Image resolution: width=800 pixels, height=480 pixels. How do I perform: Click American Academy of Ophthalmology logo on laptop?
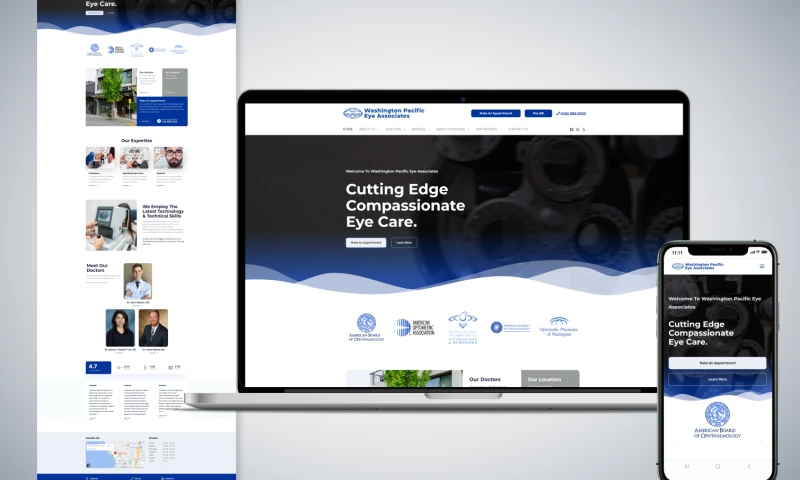click(x=510, y=327)
